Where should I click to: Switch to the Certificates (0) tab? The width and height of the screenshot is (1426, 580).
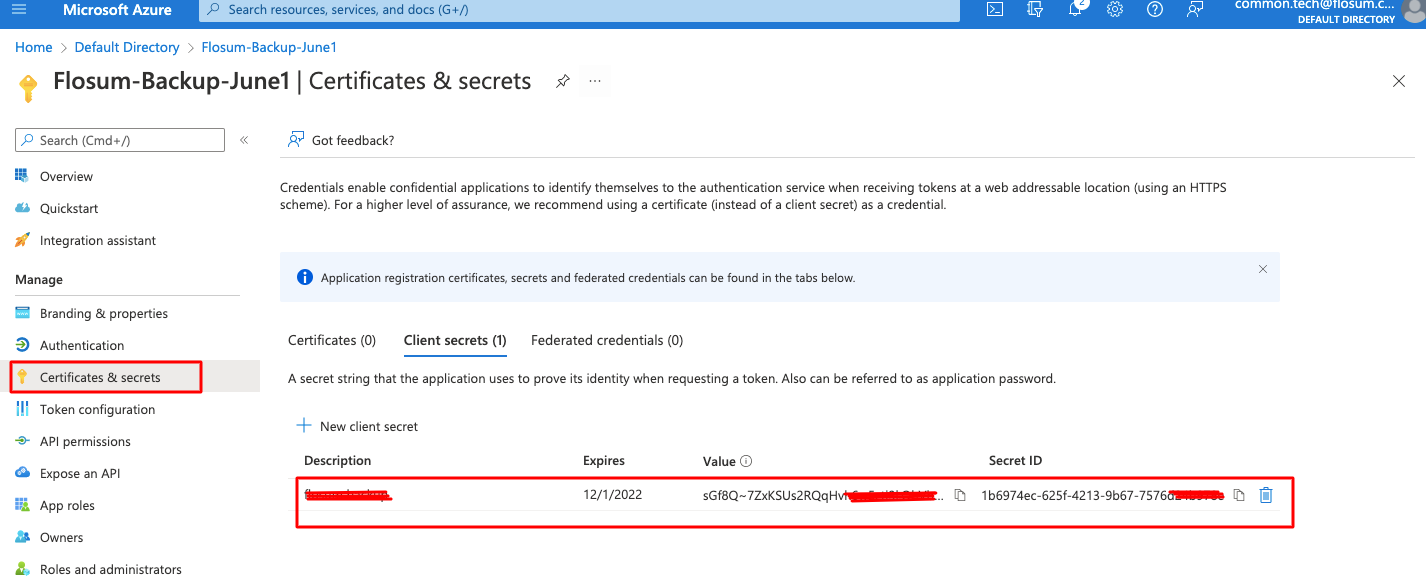332,340
